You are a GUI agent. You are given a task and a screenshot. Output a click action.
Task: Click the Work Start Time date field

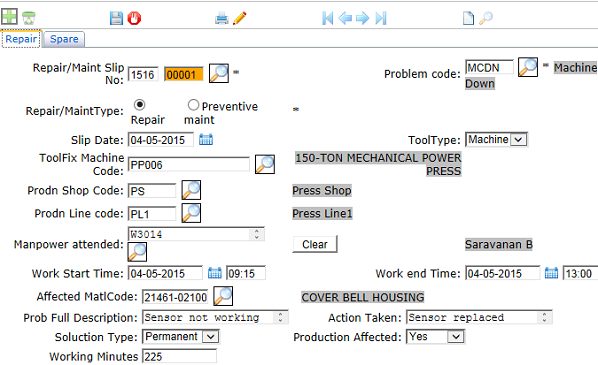point(165,273)
